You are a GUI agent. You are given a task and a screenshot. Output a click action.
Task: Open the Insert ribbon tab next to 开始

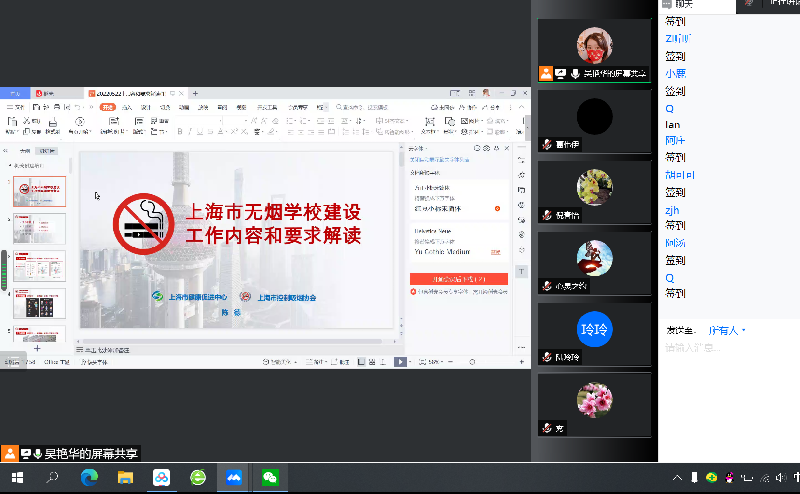pos(127,107)
